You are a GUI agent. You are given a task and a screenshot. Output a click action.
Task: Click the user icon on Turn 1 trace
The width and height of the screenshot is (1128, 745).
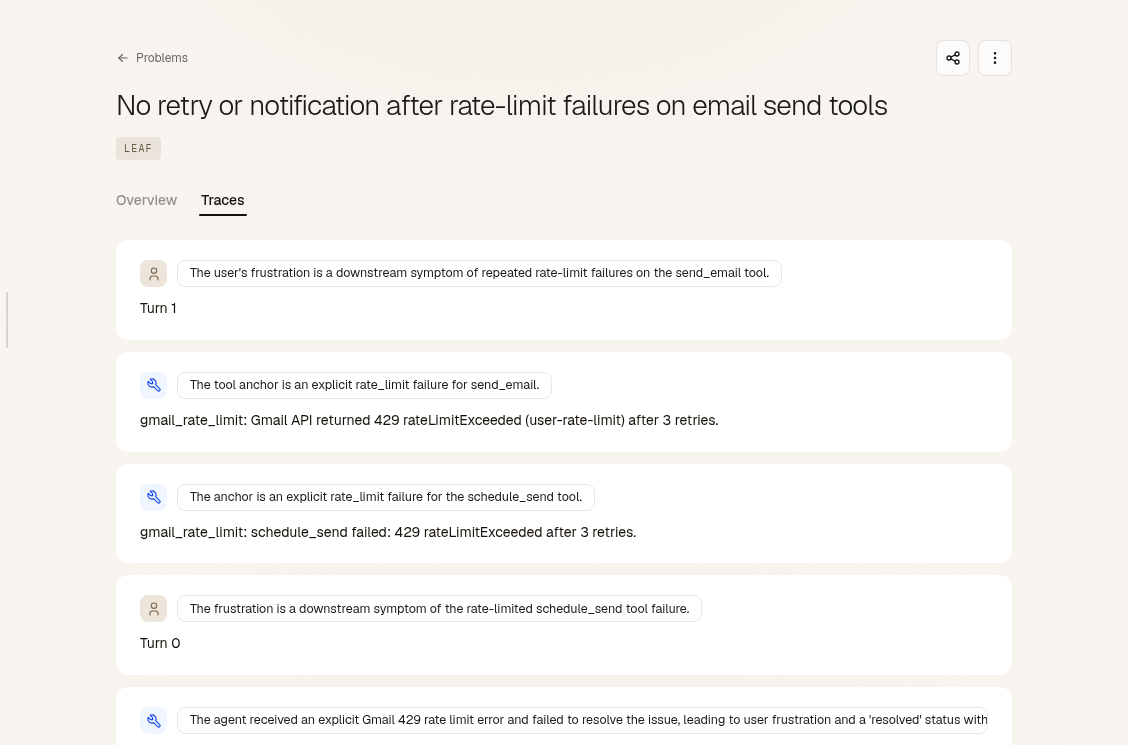153,273
